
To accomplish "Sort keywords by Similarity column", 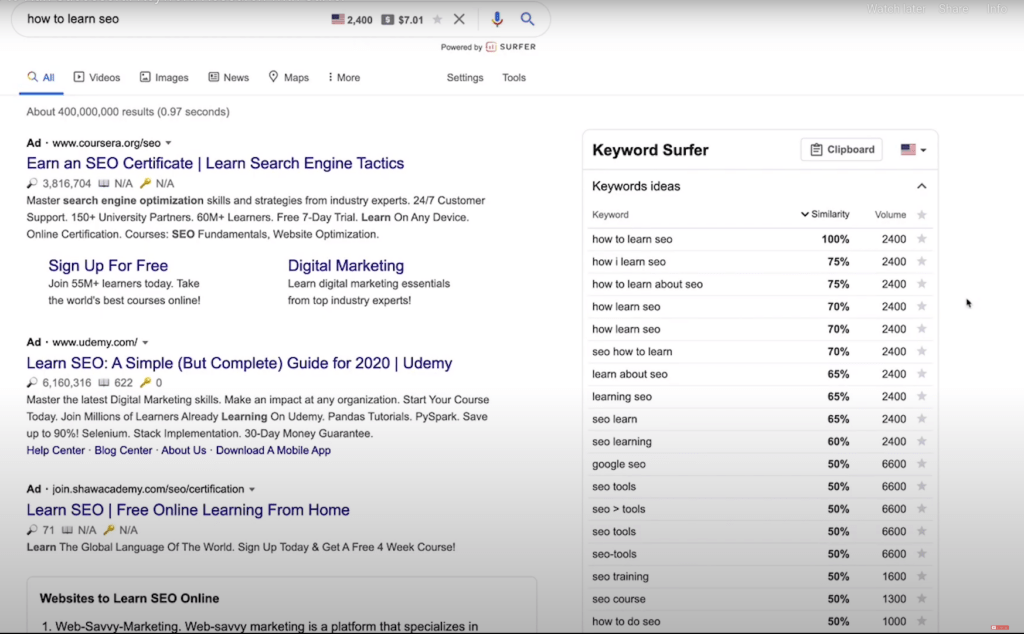I will point(825,214).
